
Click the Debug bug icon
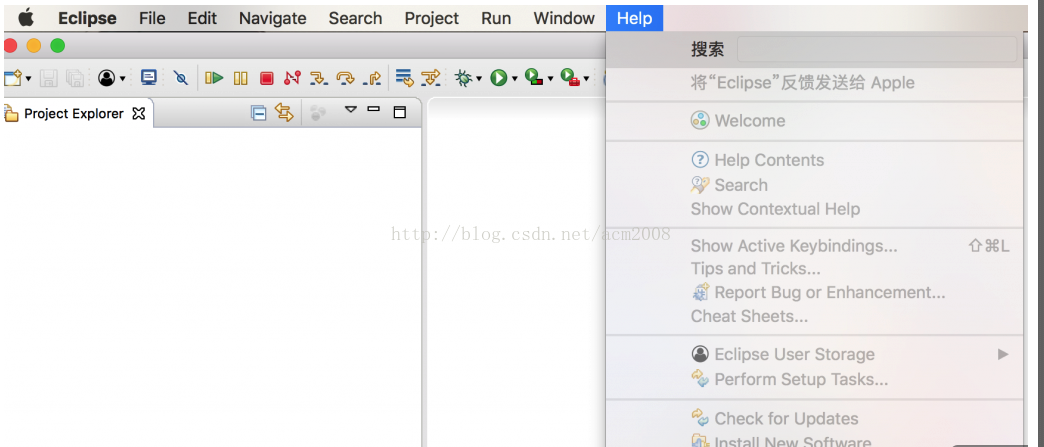(463, 79)
